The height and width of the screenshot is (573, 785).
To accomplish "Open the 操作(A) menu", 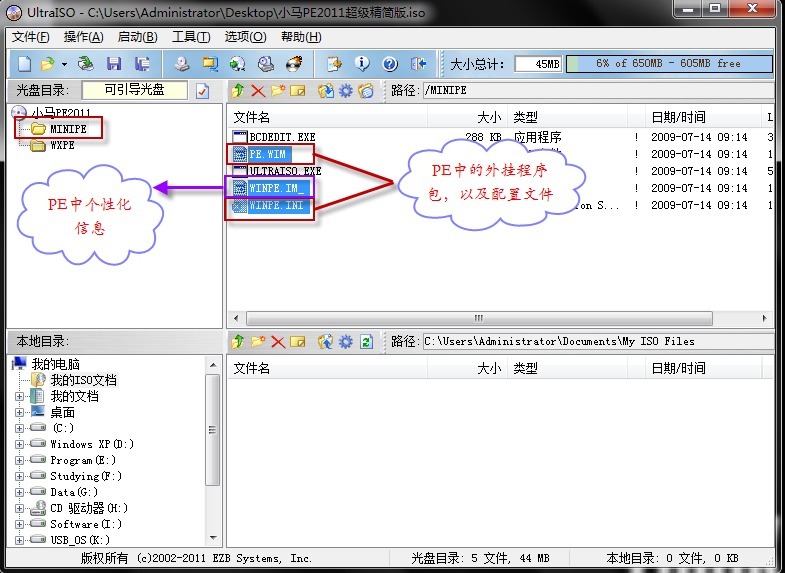I will [x=83, y=37].
